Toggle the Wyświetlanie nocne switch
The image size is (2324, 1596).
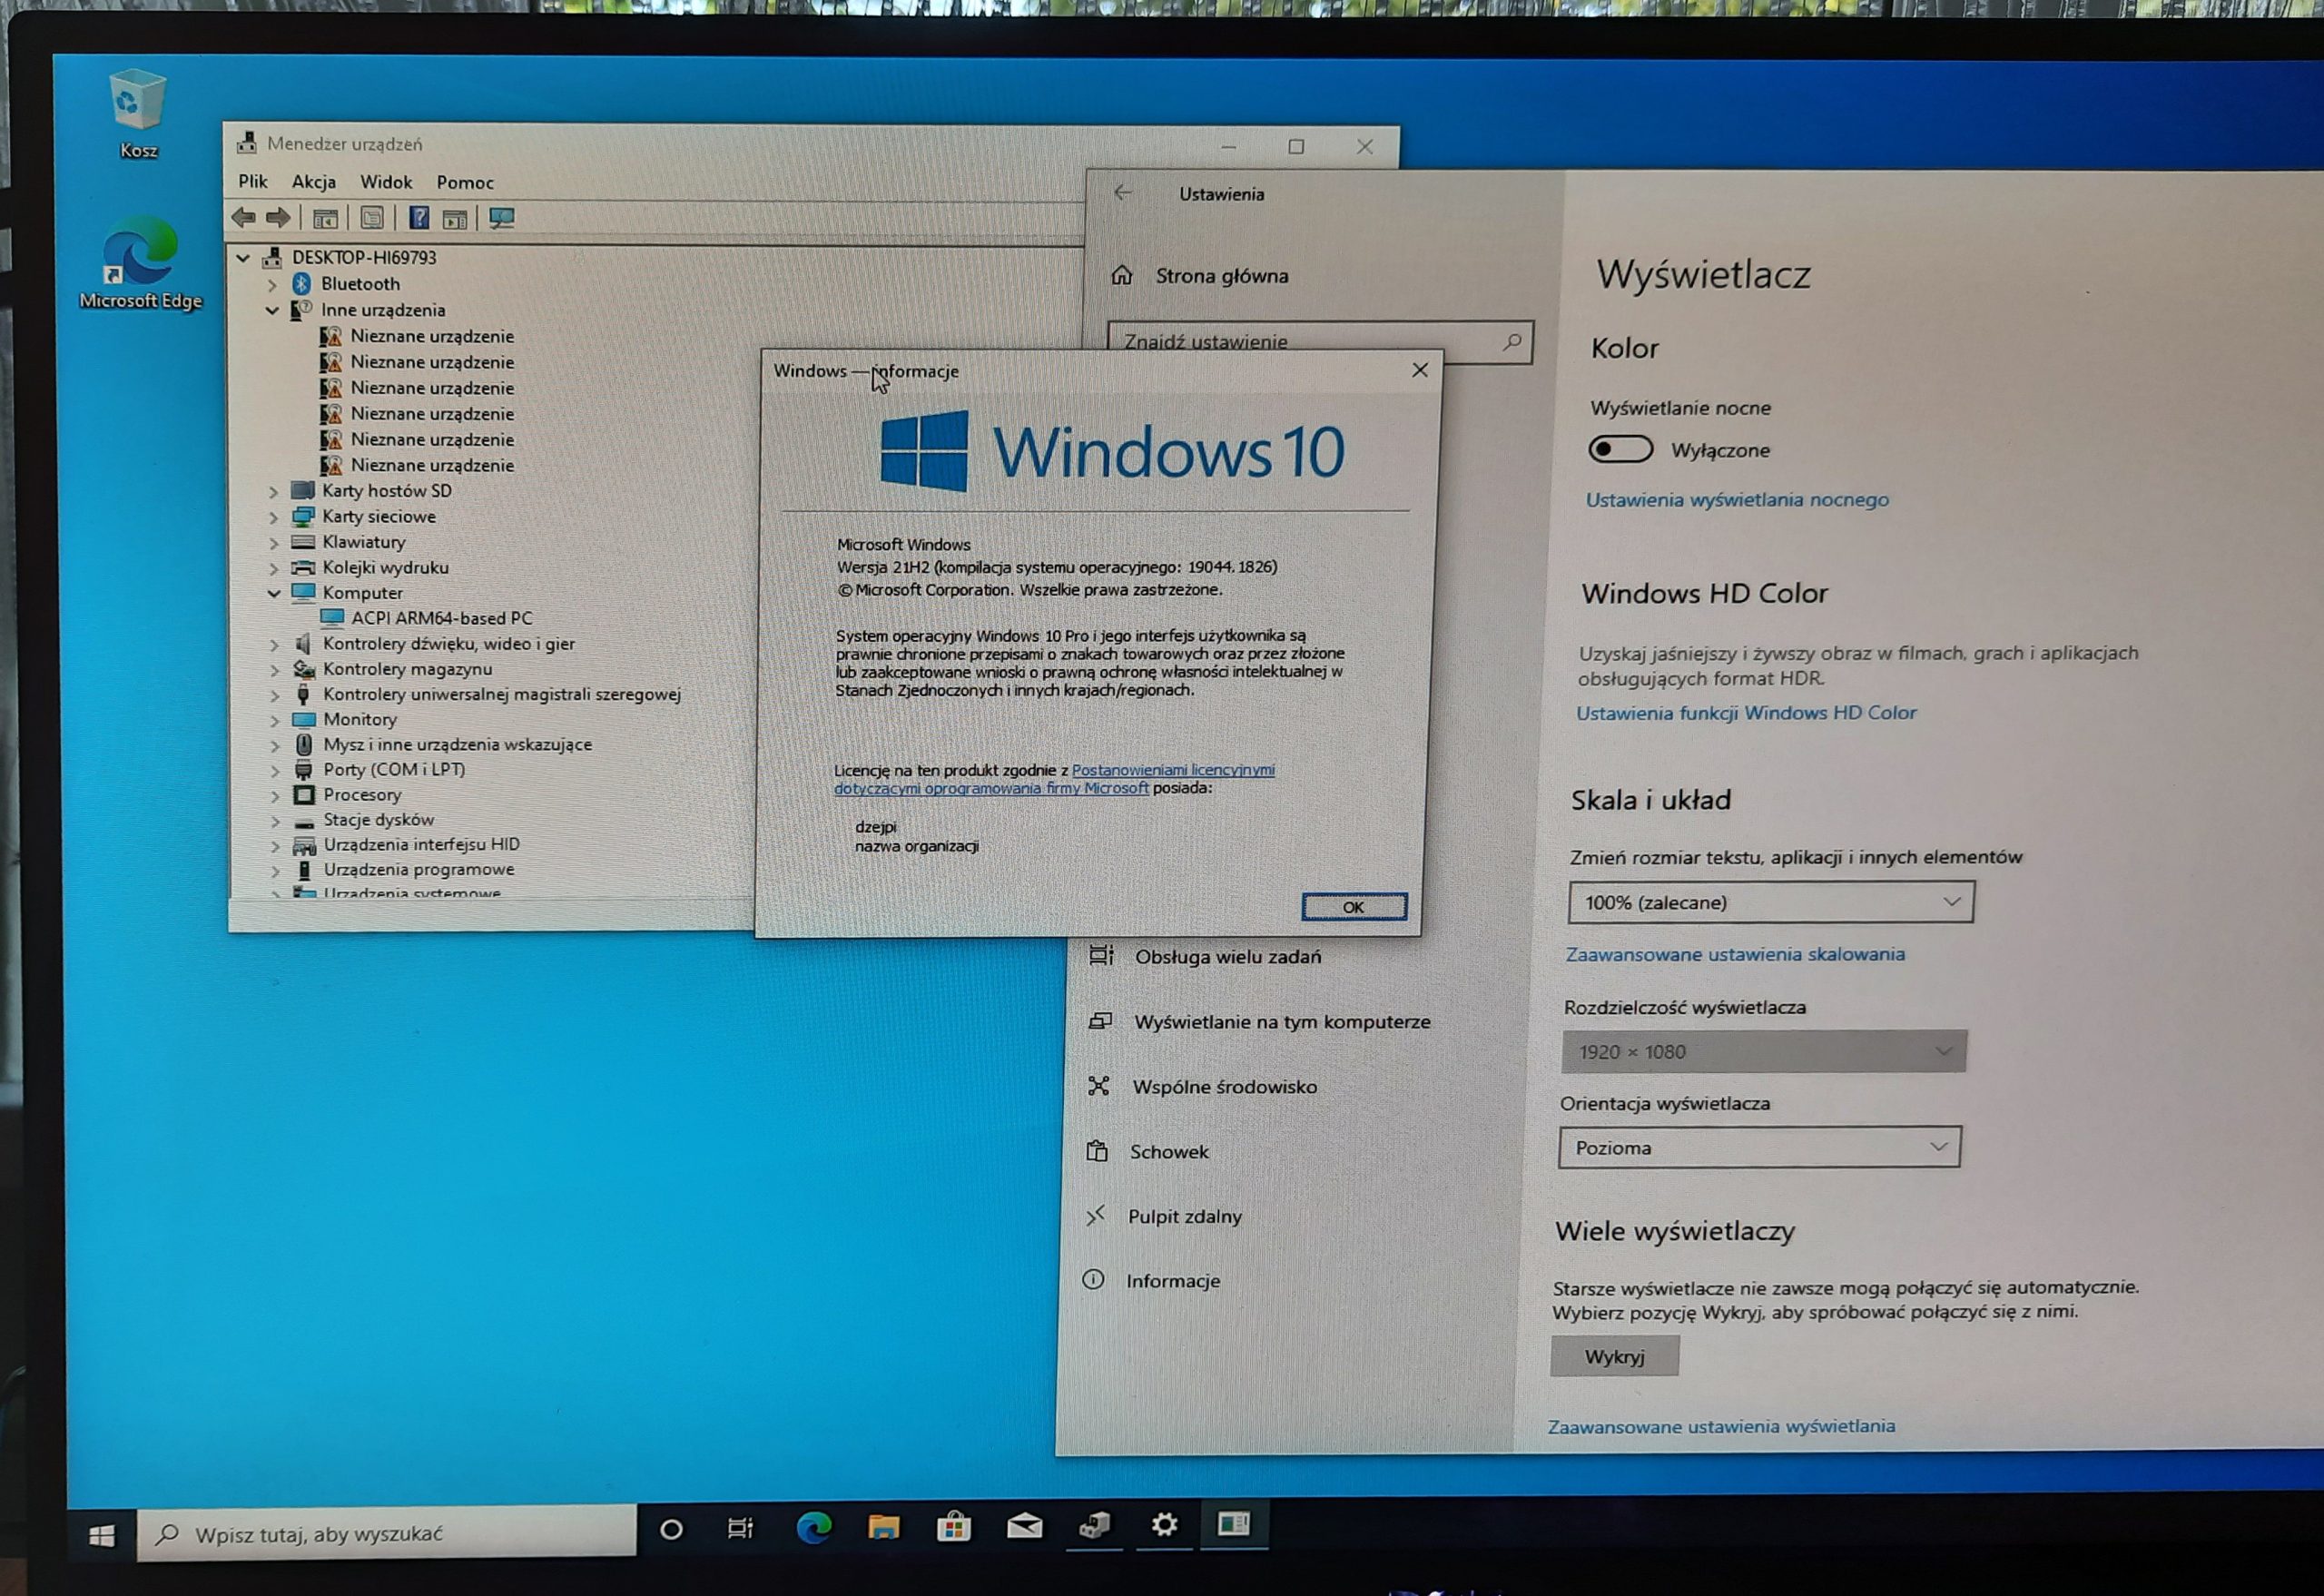1620,449
